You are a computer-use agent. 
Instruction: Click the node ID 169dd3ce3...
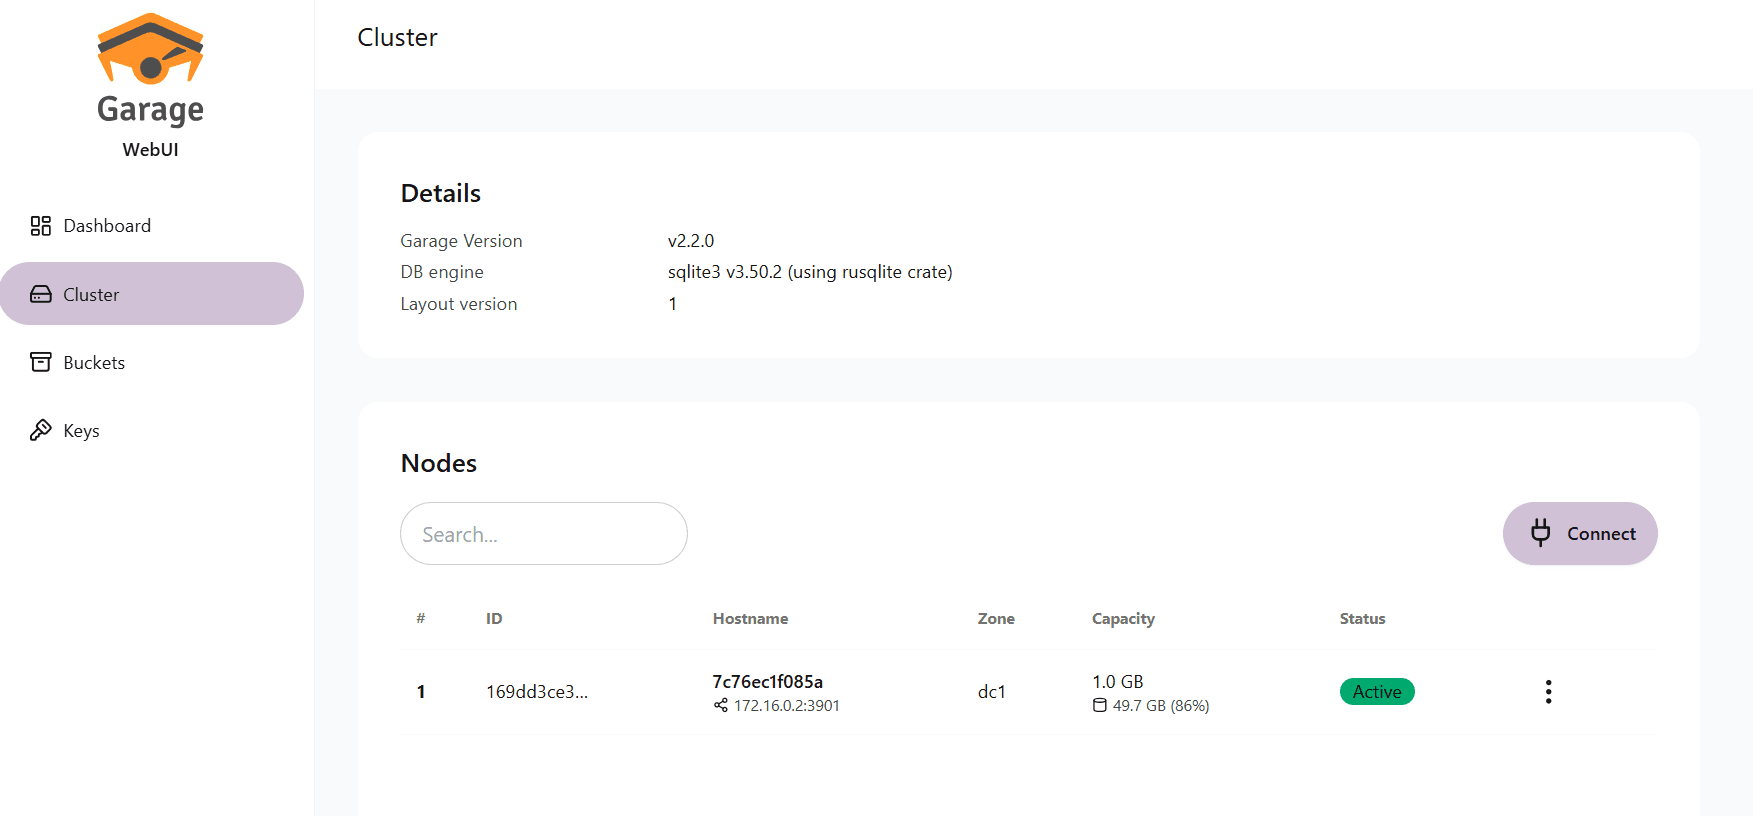(537, 692)
